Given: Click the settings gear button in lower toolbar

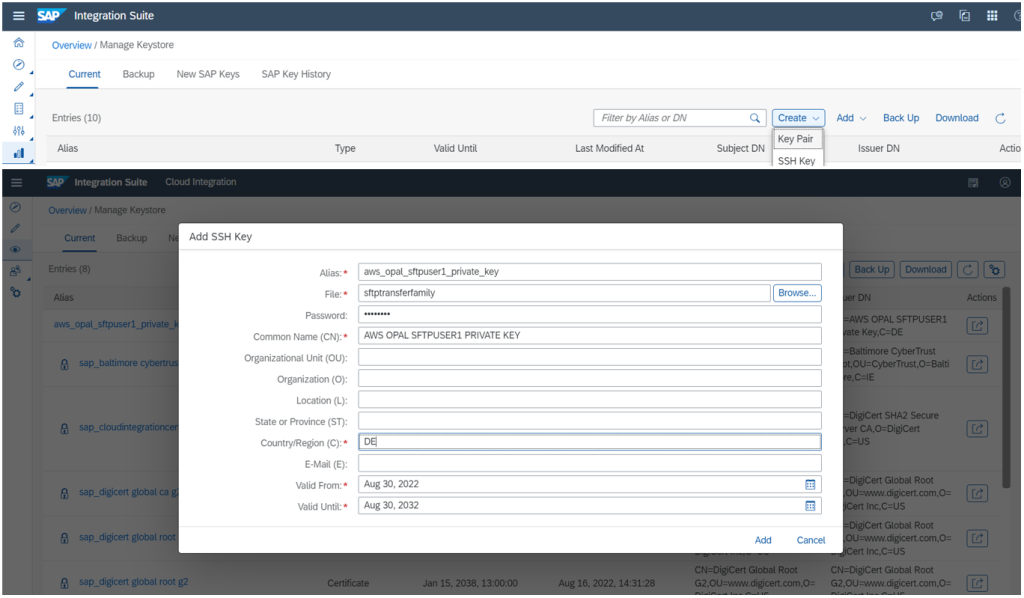Looking at the screenshot, I should [995, 270].
